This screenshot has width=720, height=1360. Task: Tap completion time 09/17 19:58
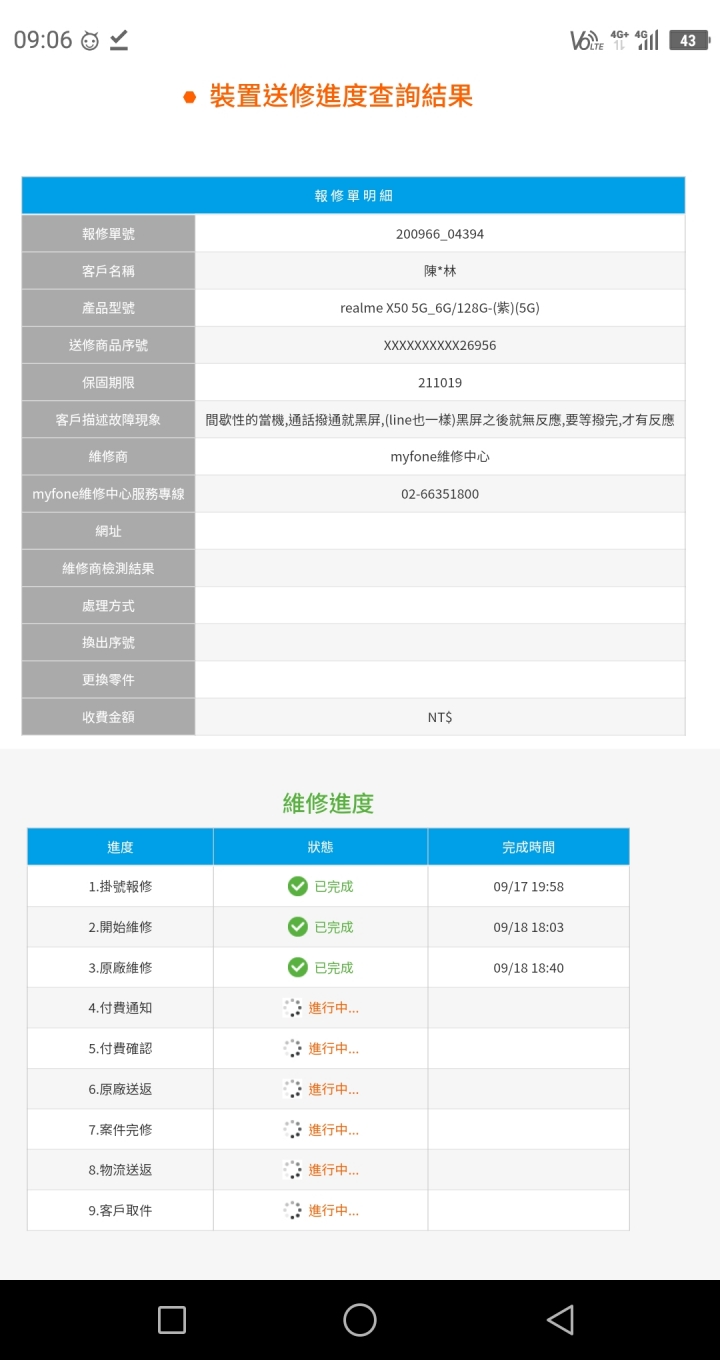tap(528, 886)
